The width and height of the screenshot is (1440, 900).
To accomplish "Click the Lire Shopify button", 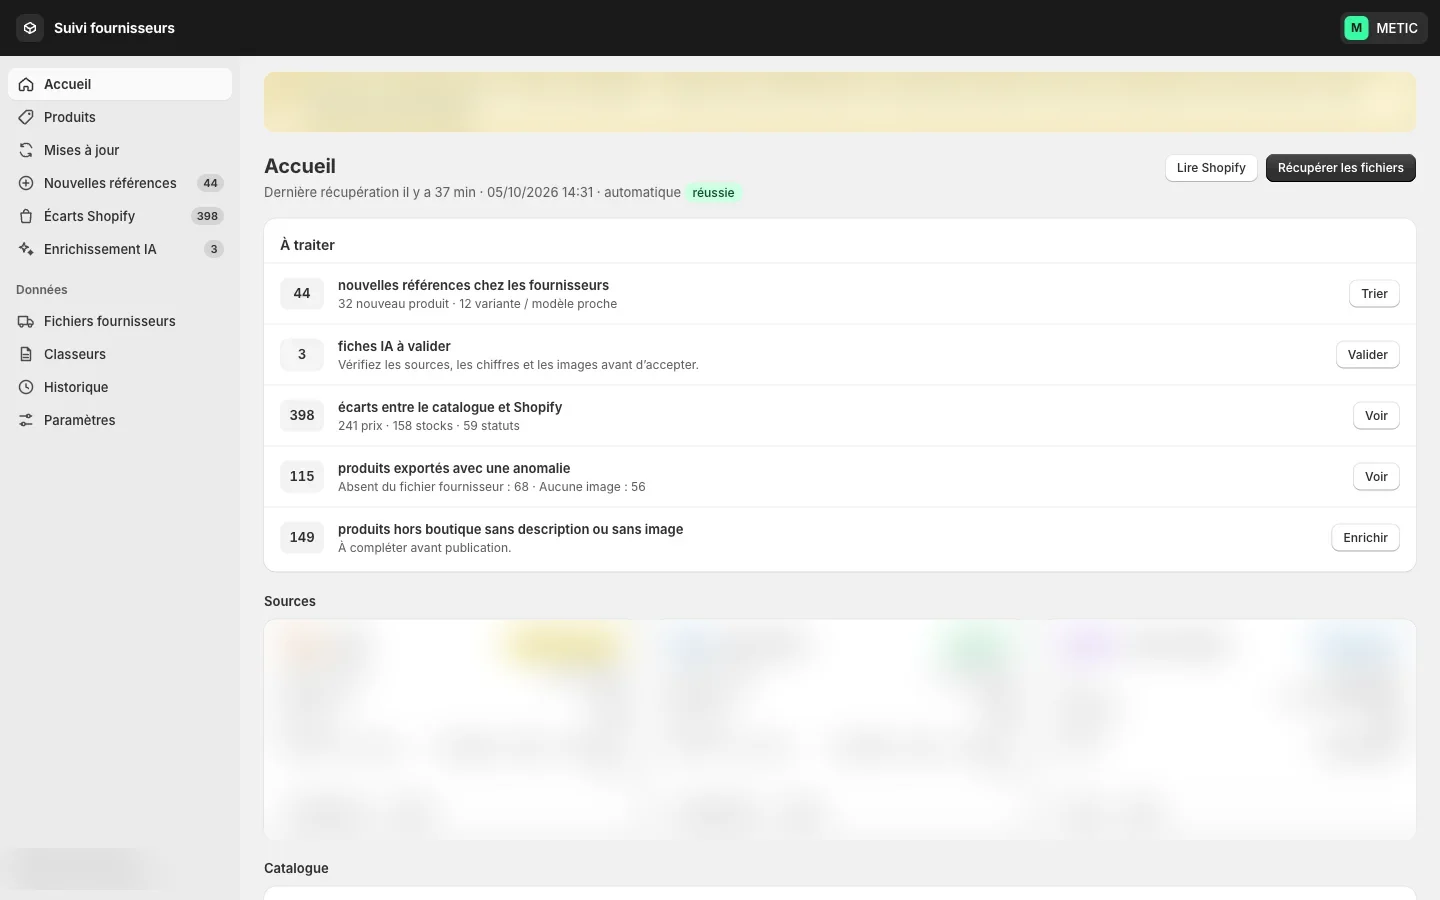I will pos(1211,168).
